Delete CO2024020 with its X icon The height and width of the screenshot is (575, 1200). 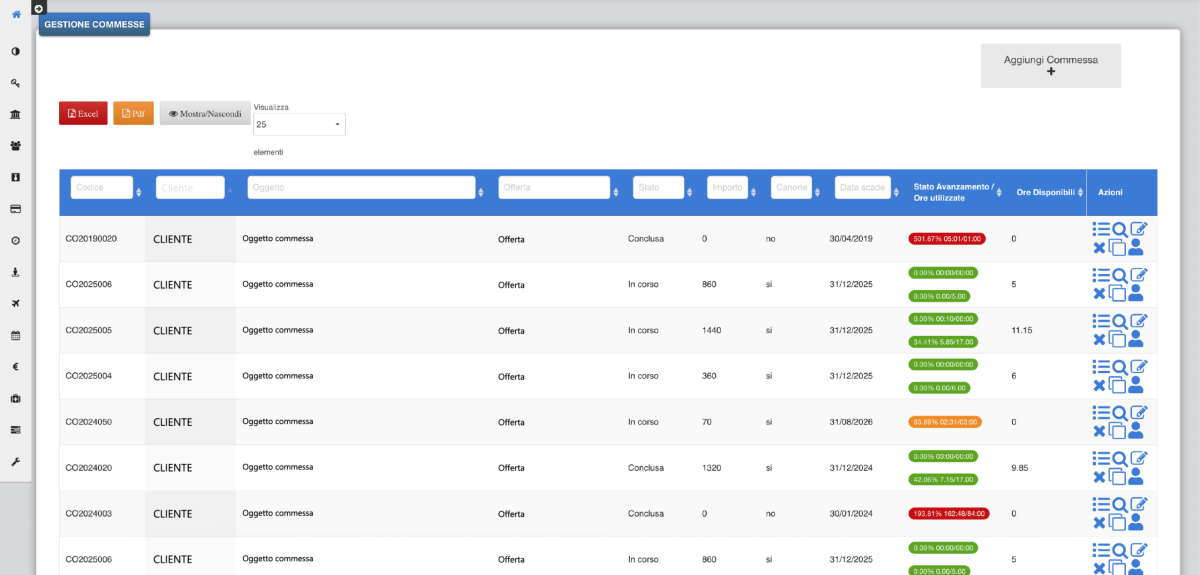1099,477
